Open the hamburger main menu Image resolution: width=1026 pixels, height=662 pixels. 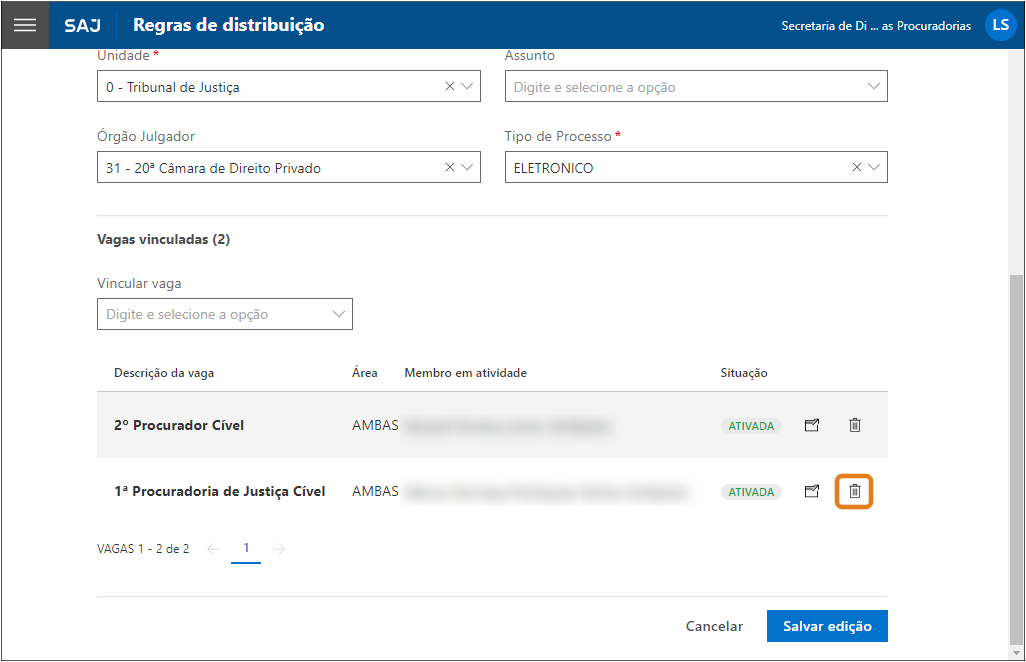point(25,25)
